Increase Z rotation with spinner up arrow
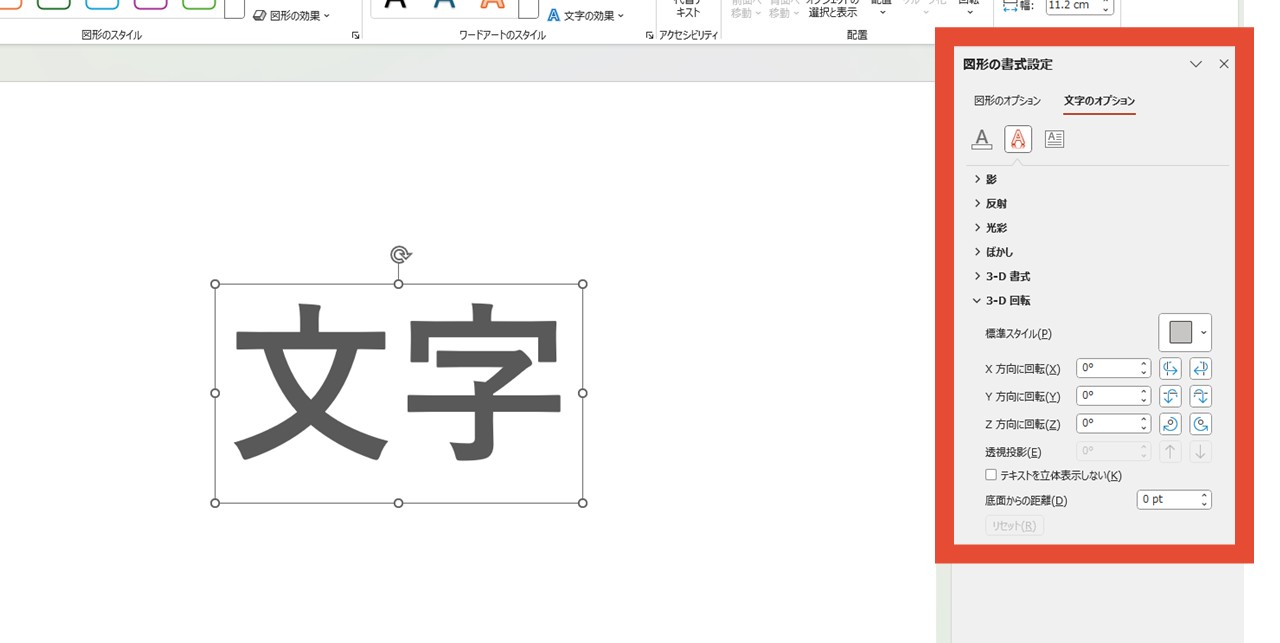 coord(1144,420)
